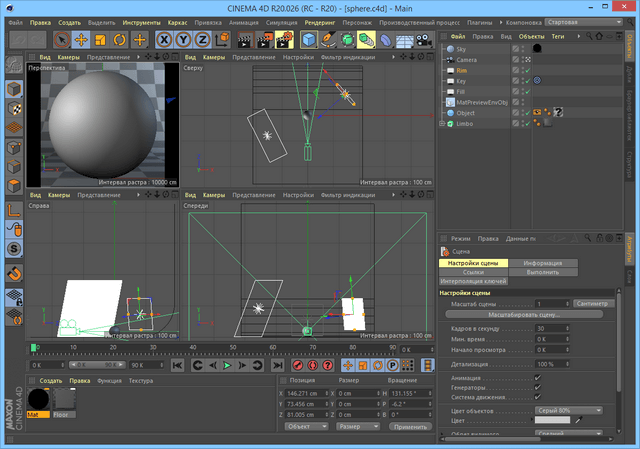Click the Масштабировать сцену button

click(x=525, y=314)
